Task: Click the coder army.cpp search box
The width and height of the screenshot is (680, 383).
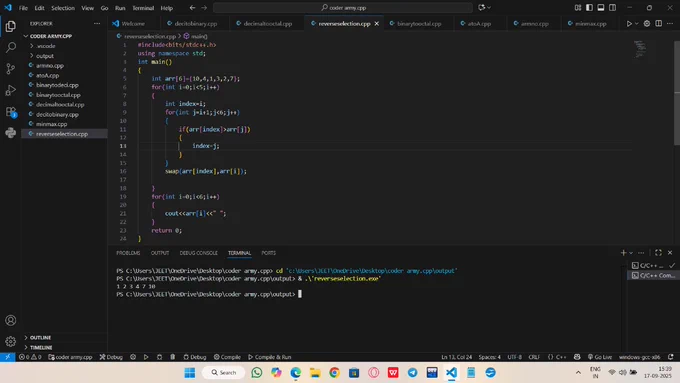Action: (x=343, y=7)
